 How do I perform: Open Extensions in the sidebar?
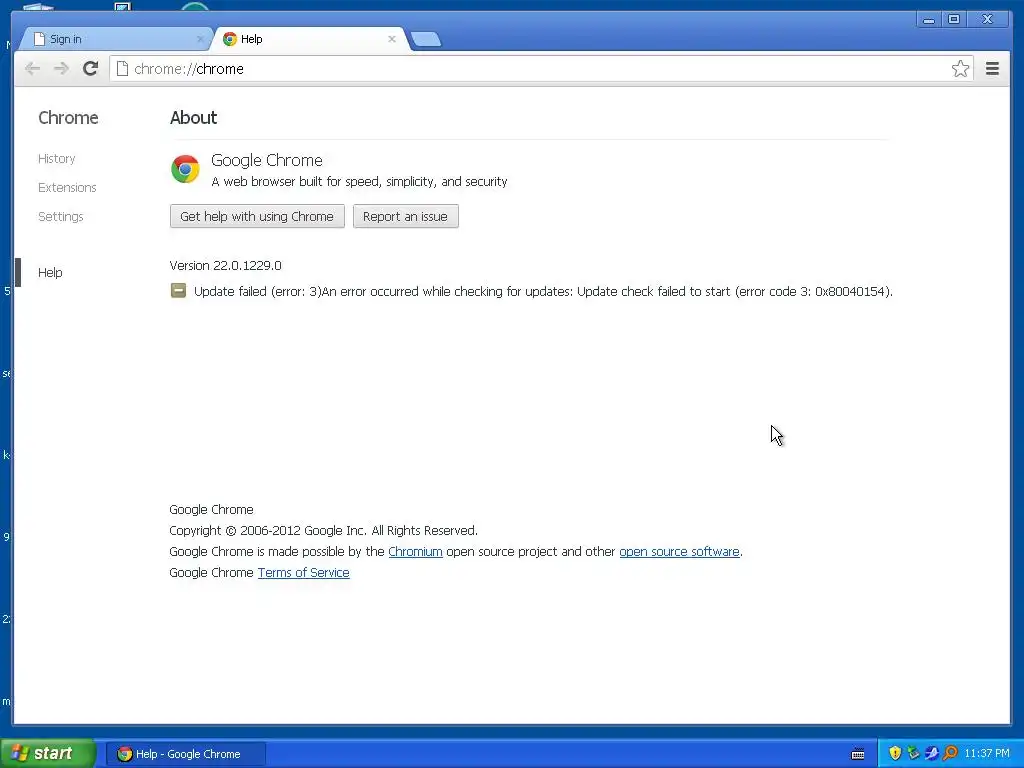[x=67, y=187]
